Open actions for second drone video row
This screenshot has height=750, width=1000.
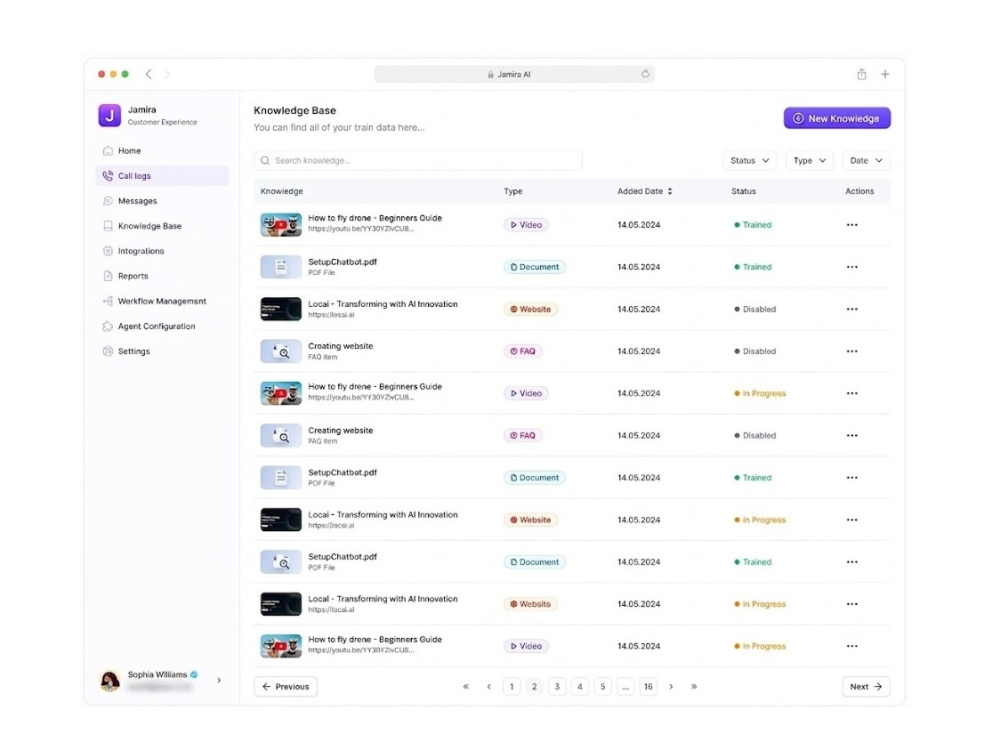pyautogui.click(x=852, y=393)
